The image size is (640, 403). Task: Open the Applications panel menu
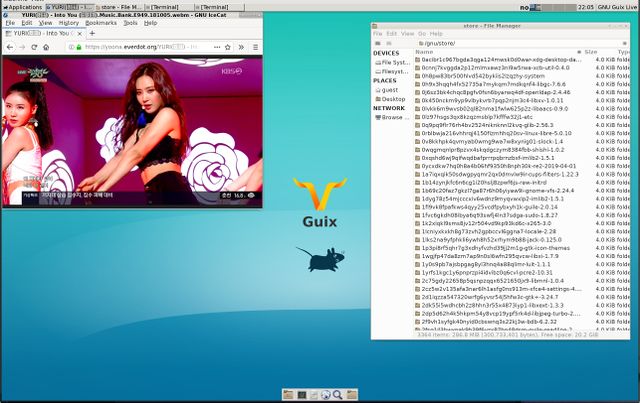pos(22,7)
